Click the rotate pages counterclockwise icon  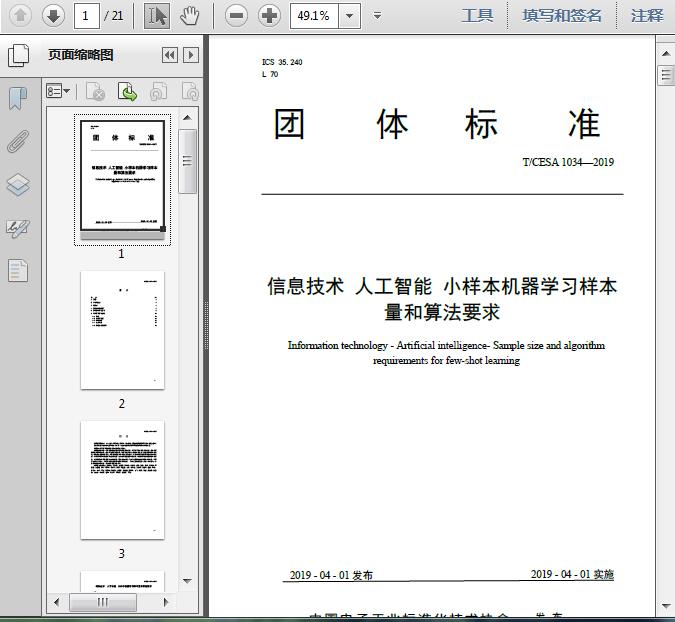point(158,92)
